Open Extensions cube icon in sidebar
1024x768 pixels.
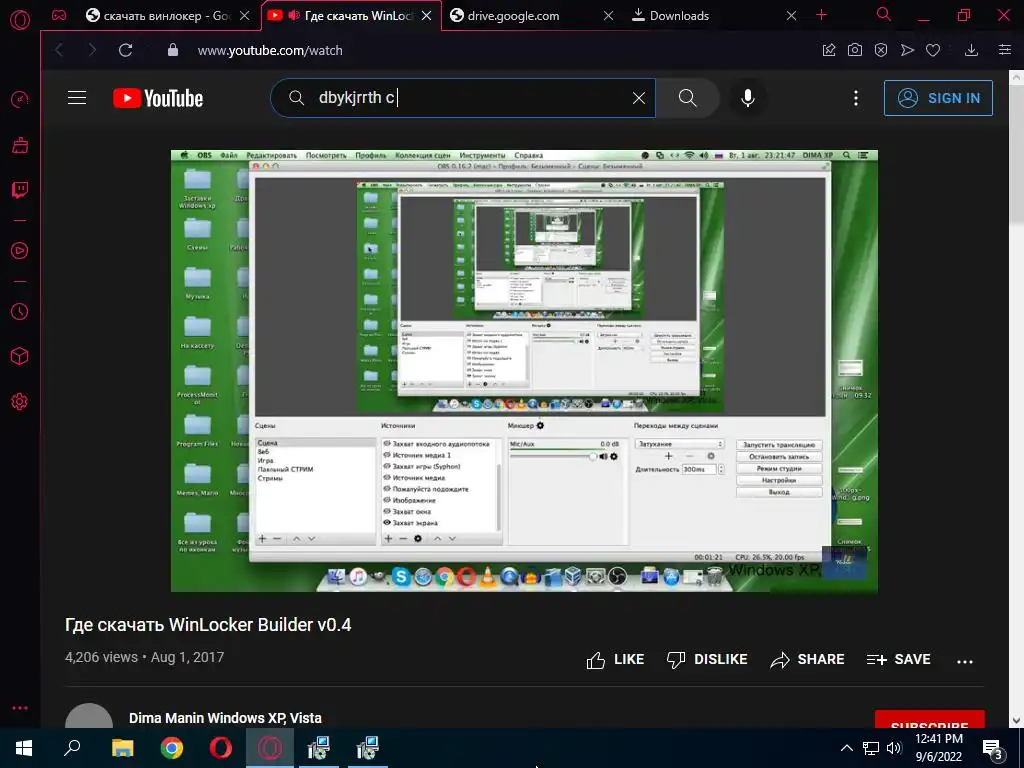[20, 356]
